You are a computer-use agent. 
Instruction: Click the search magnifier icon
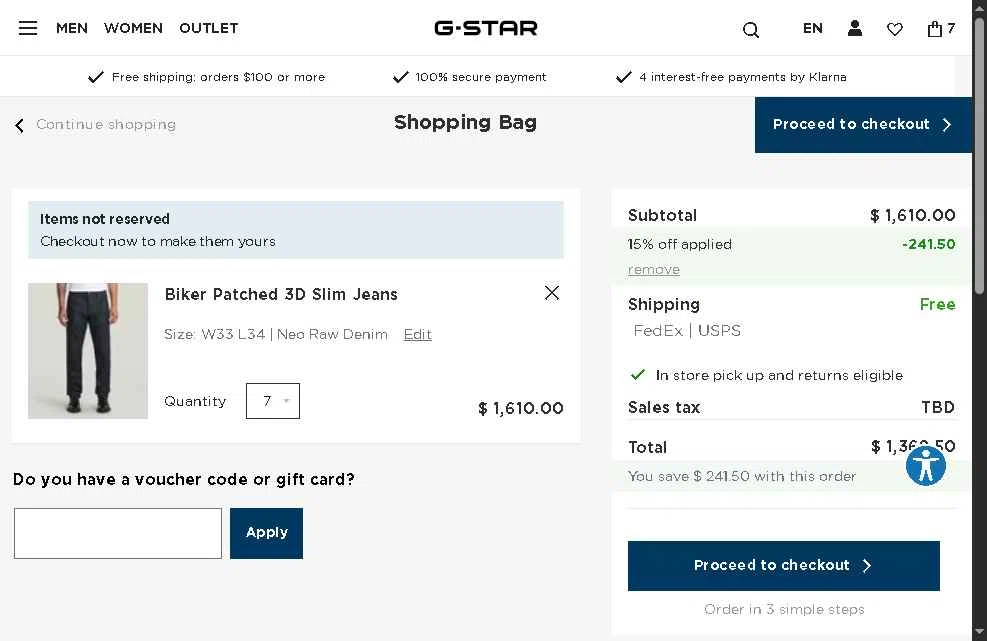click(751, 30)
